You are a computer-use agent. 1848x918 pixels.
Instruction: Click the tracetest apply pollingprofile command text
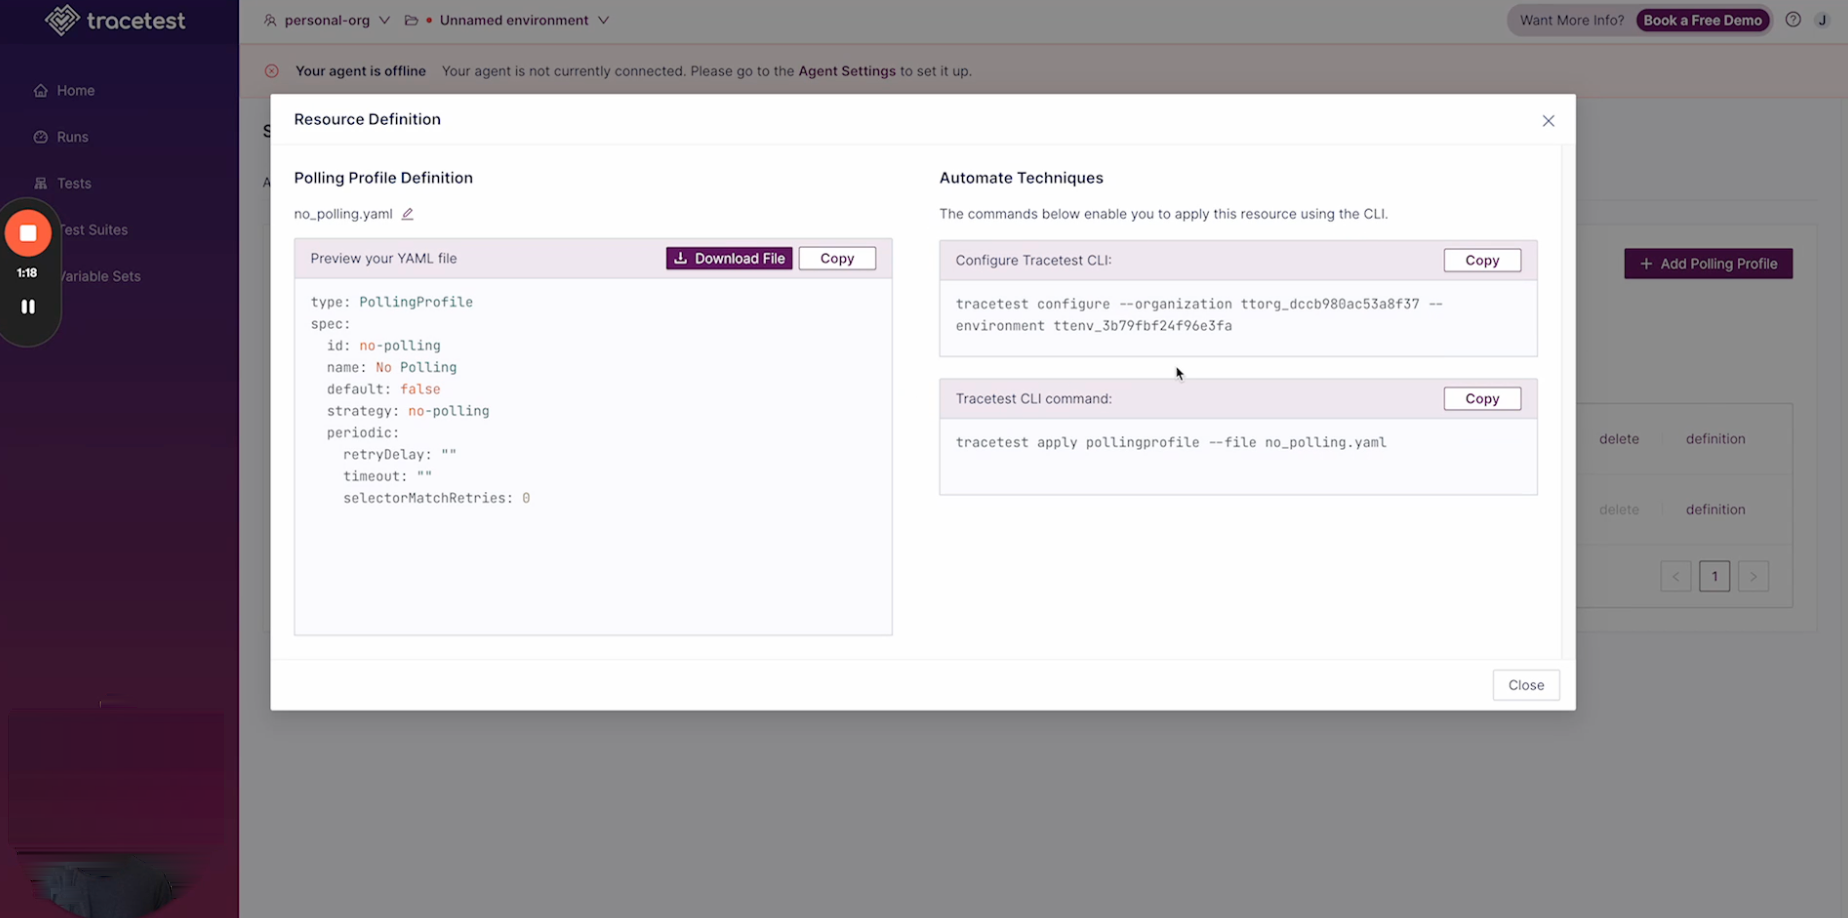(1171, 442)
